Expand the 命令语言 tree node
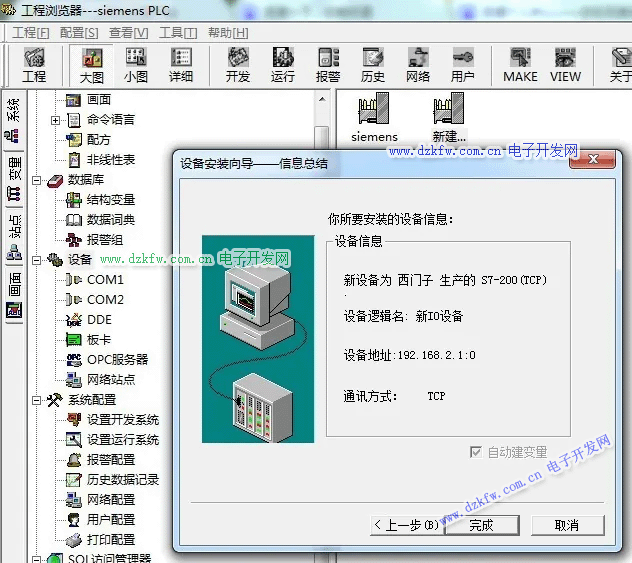This screenshot has height=563, width=632. 56,120
